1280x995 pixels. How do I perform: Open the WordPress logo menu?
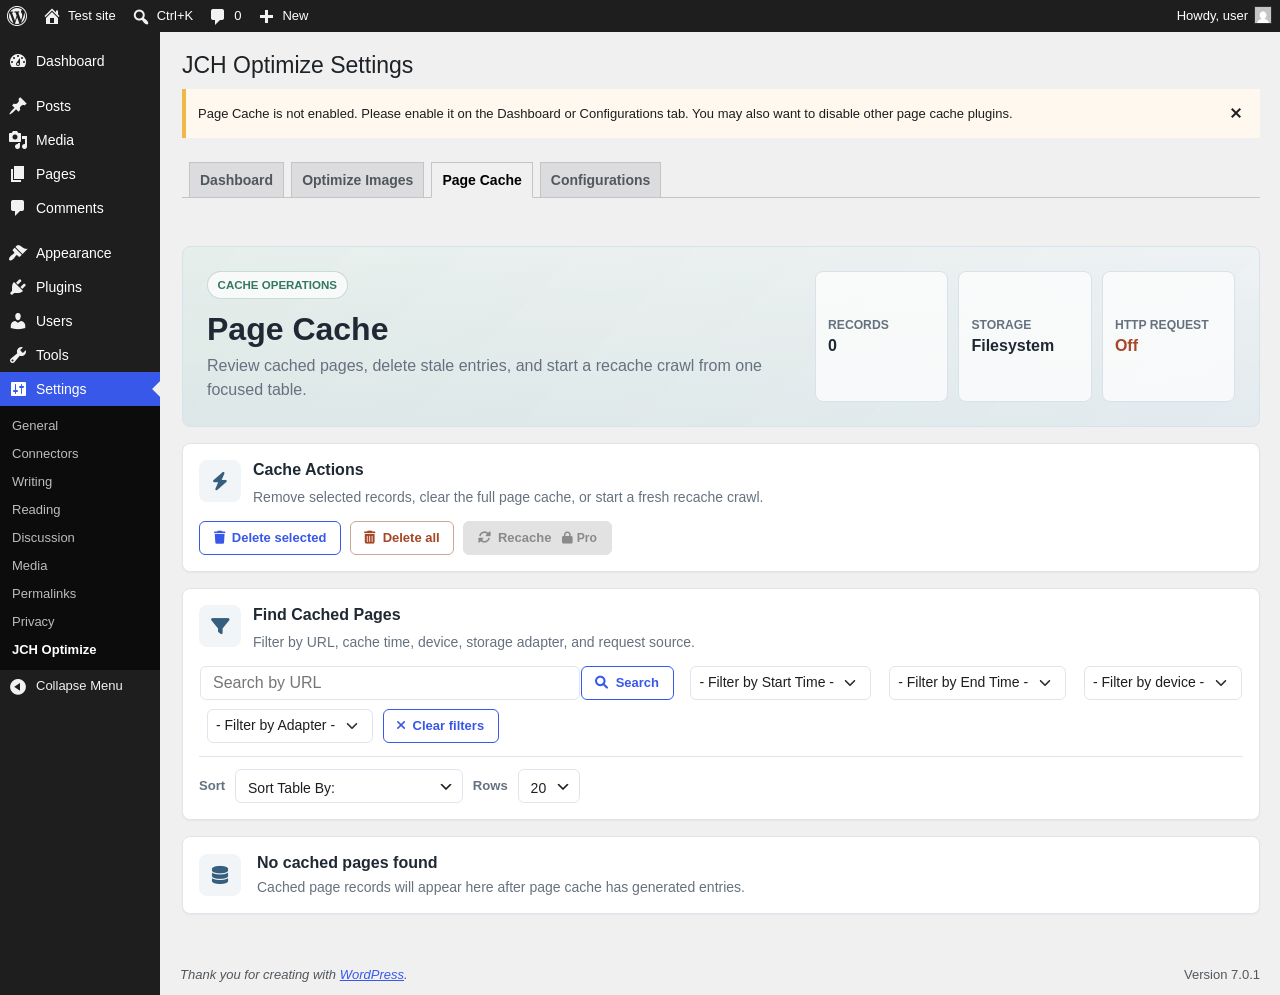[x=17, y=16]
